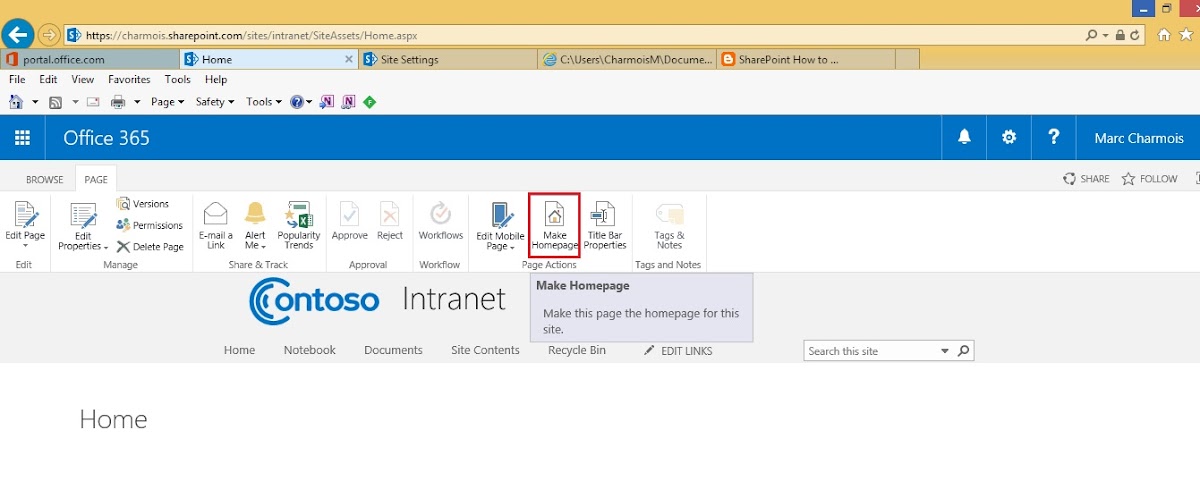Image resolution: width=1200 pixels, height=481 pixels.
Task: Open the Marc Charmois user menu
Action: pos(1138,138)
